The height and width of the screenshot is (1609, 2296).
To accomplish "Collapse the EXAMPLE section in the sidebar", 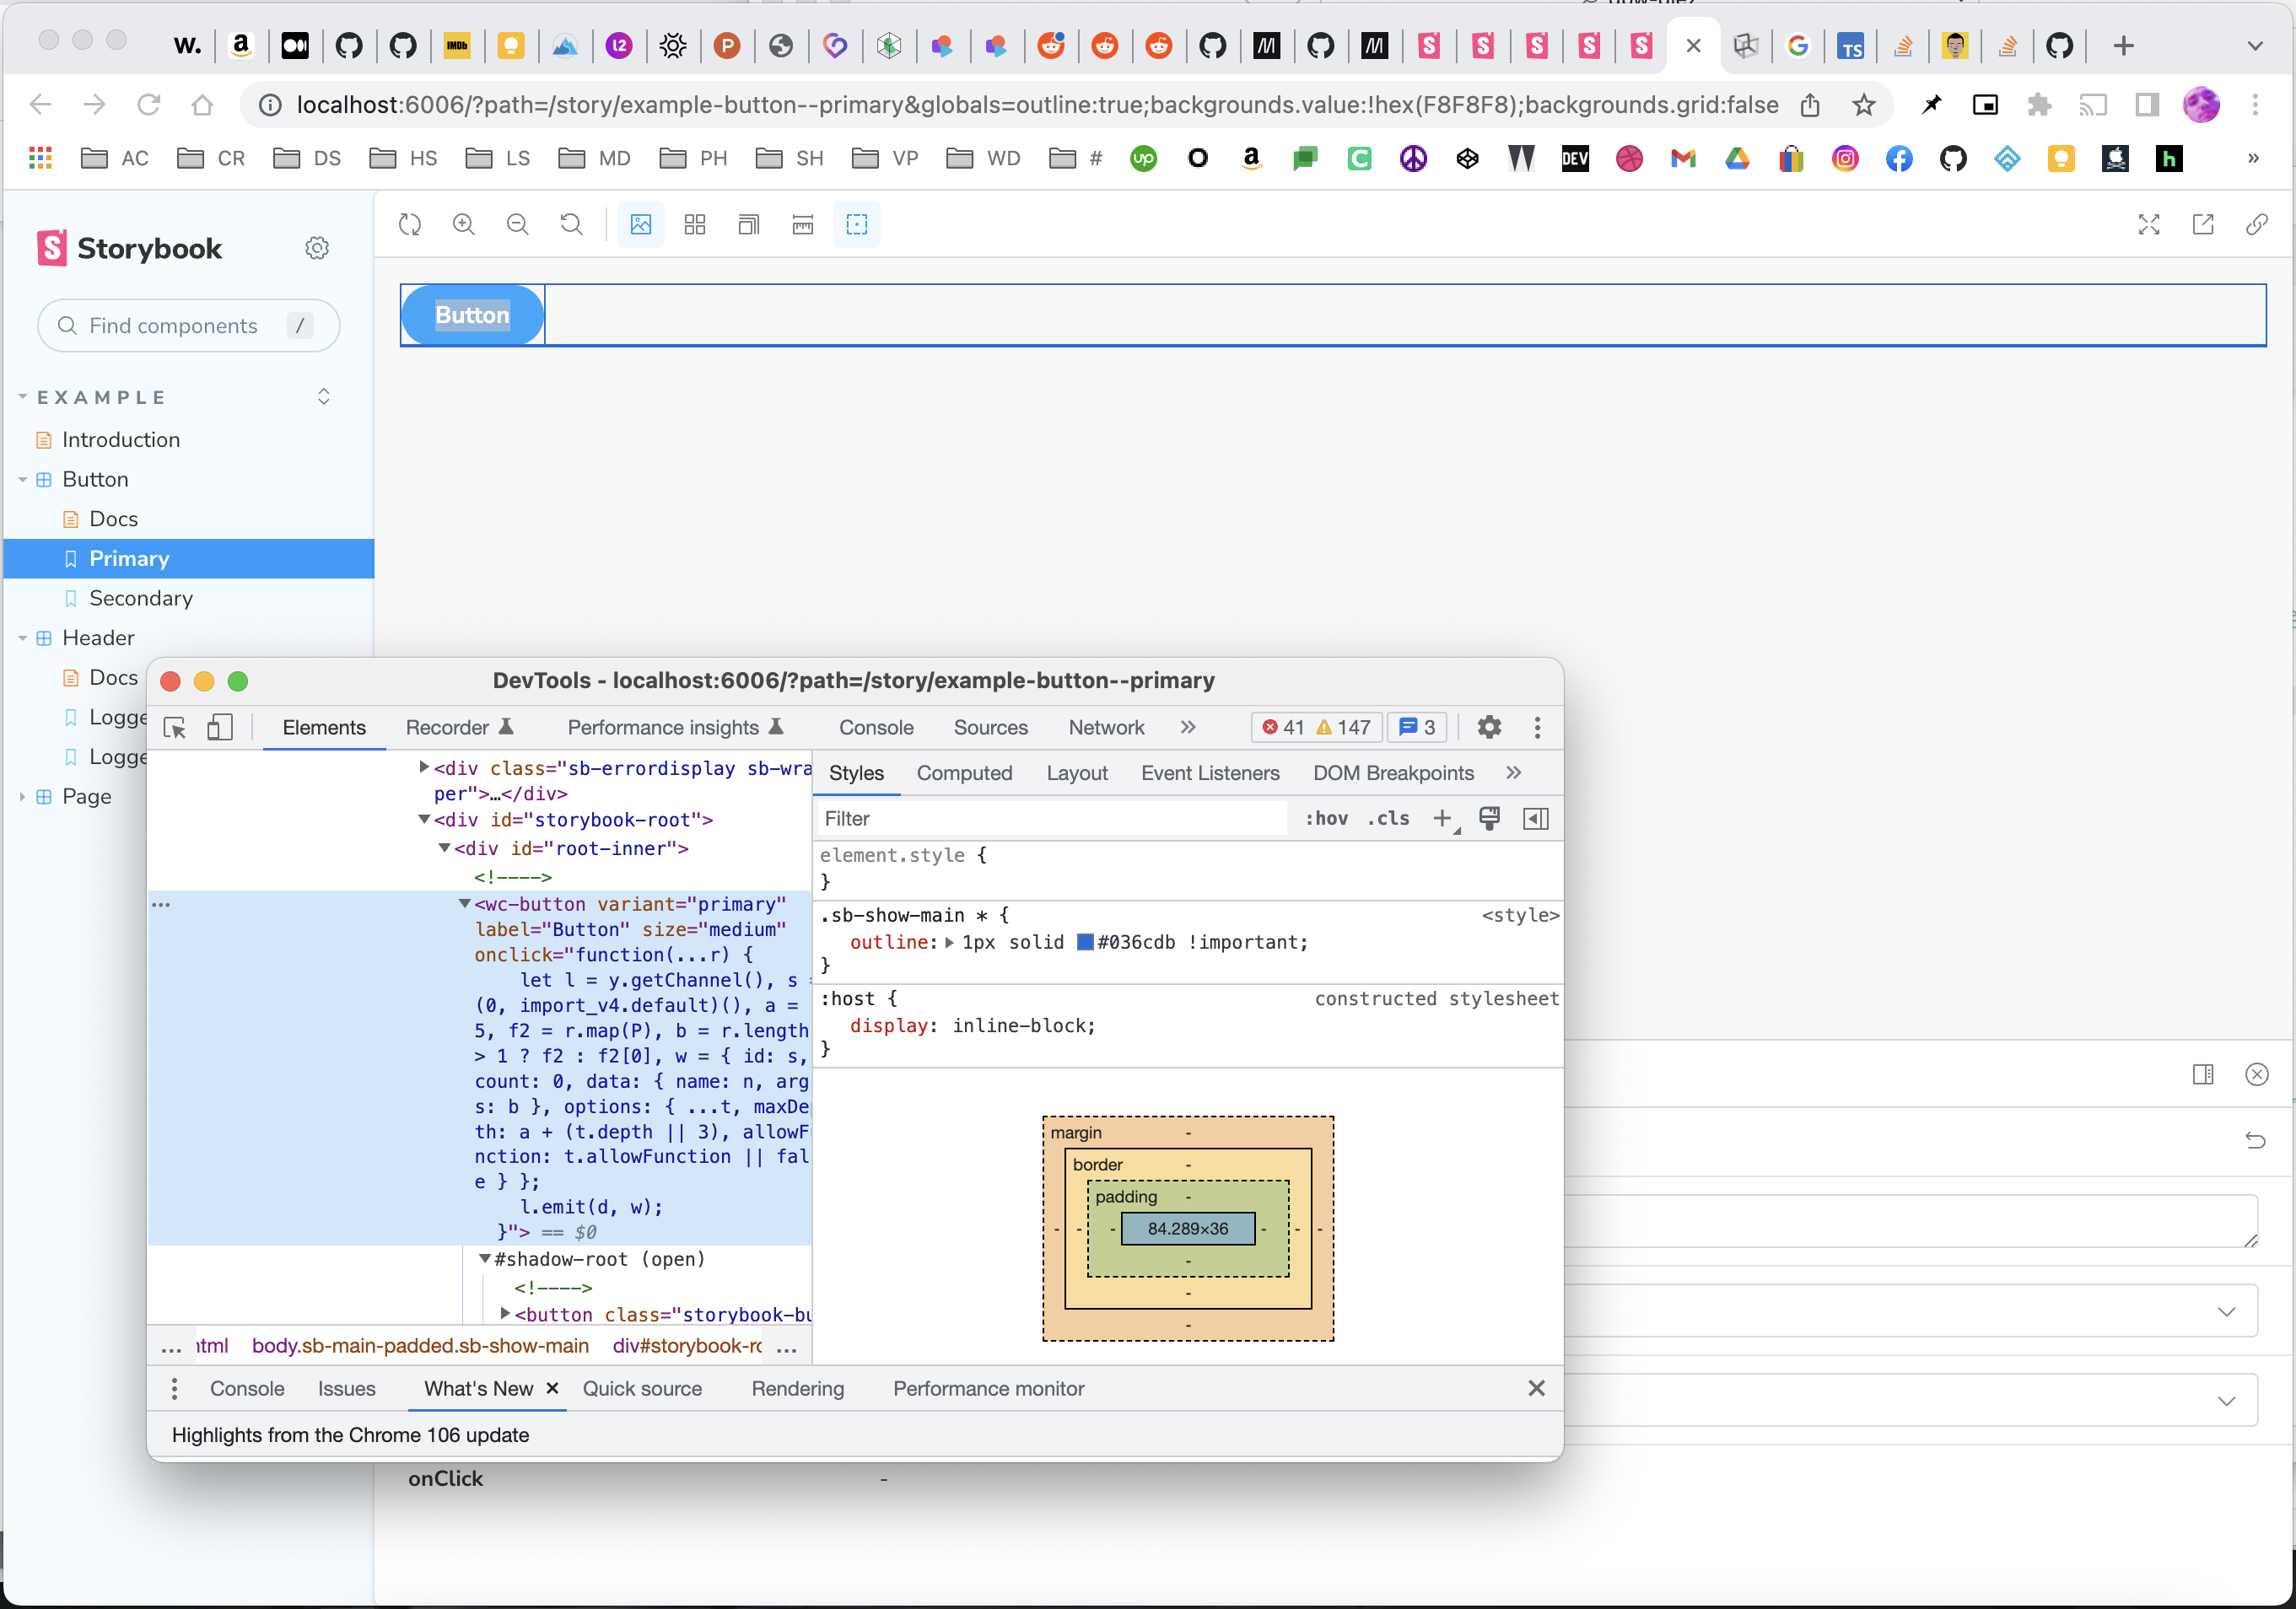I will click(x=24, y=397).
